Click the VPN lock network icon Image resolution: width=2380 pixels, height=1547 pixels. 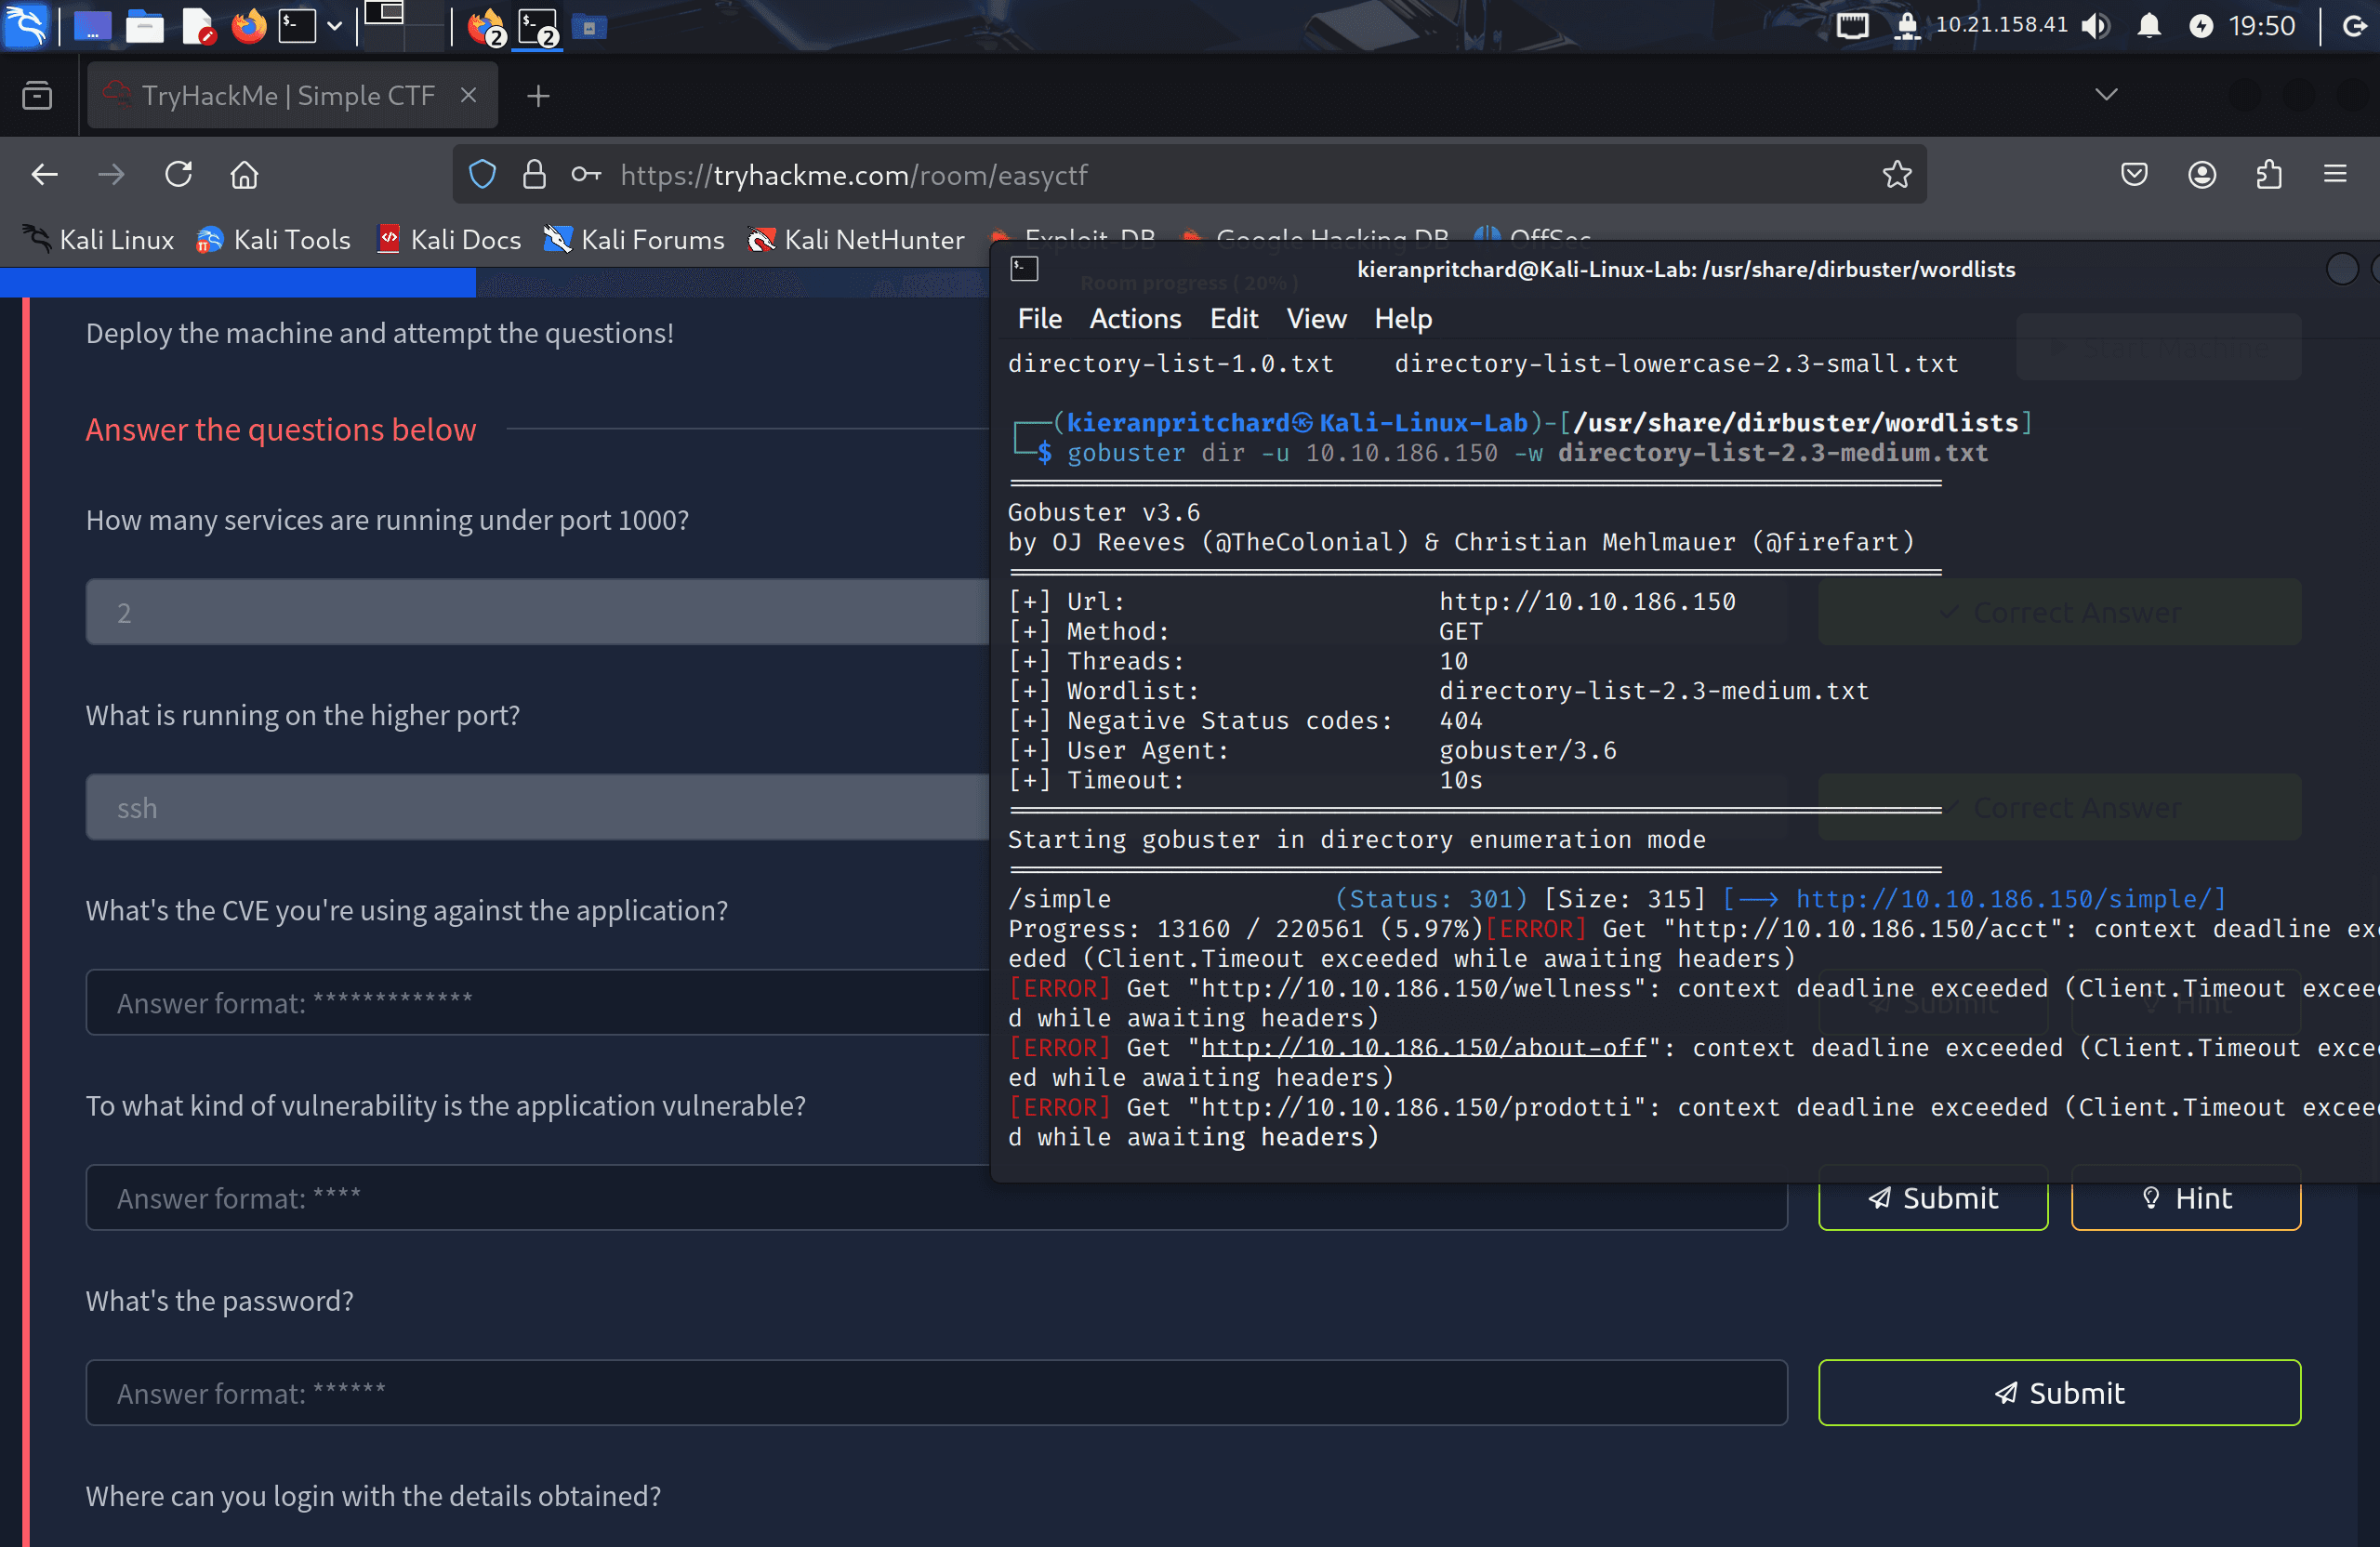point(1908,25)
